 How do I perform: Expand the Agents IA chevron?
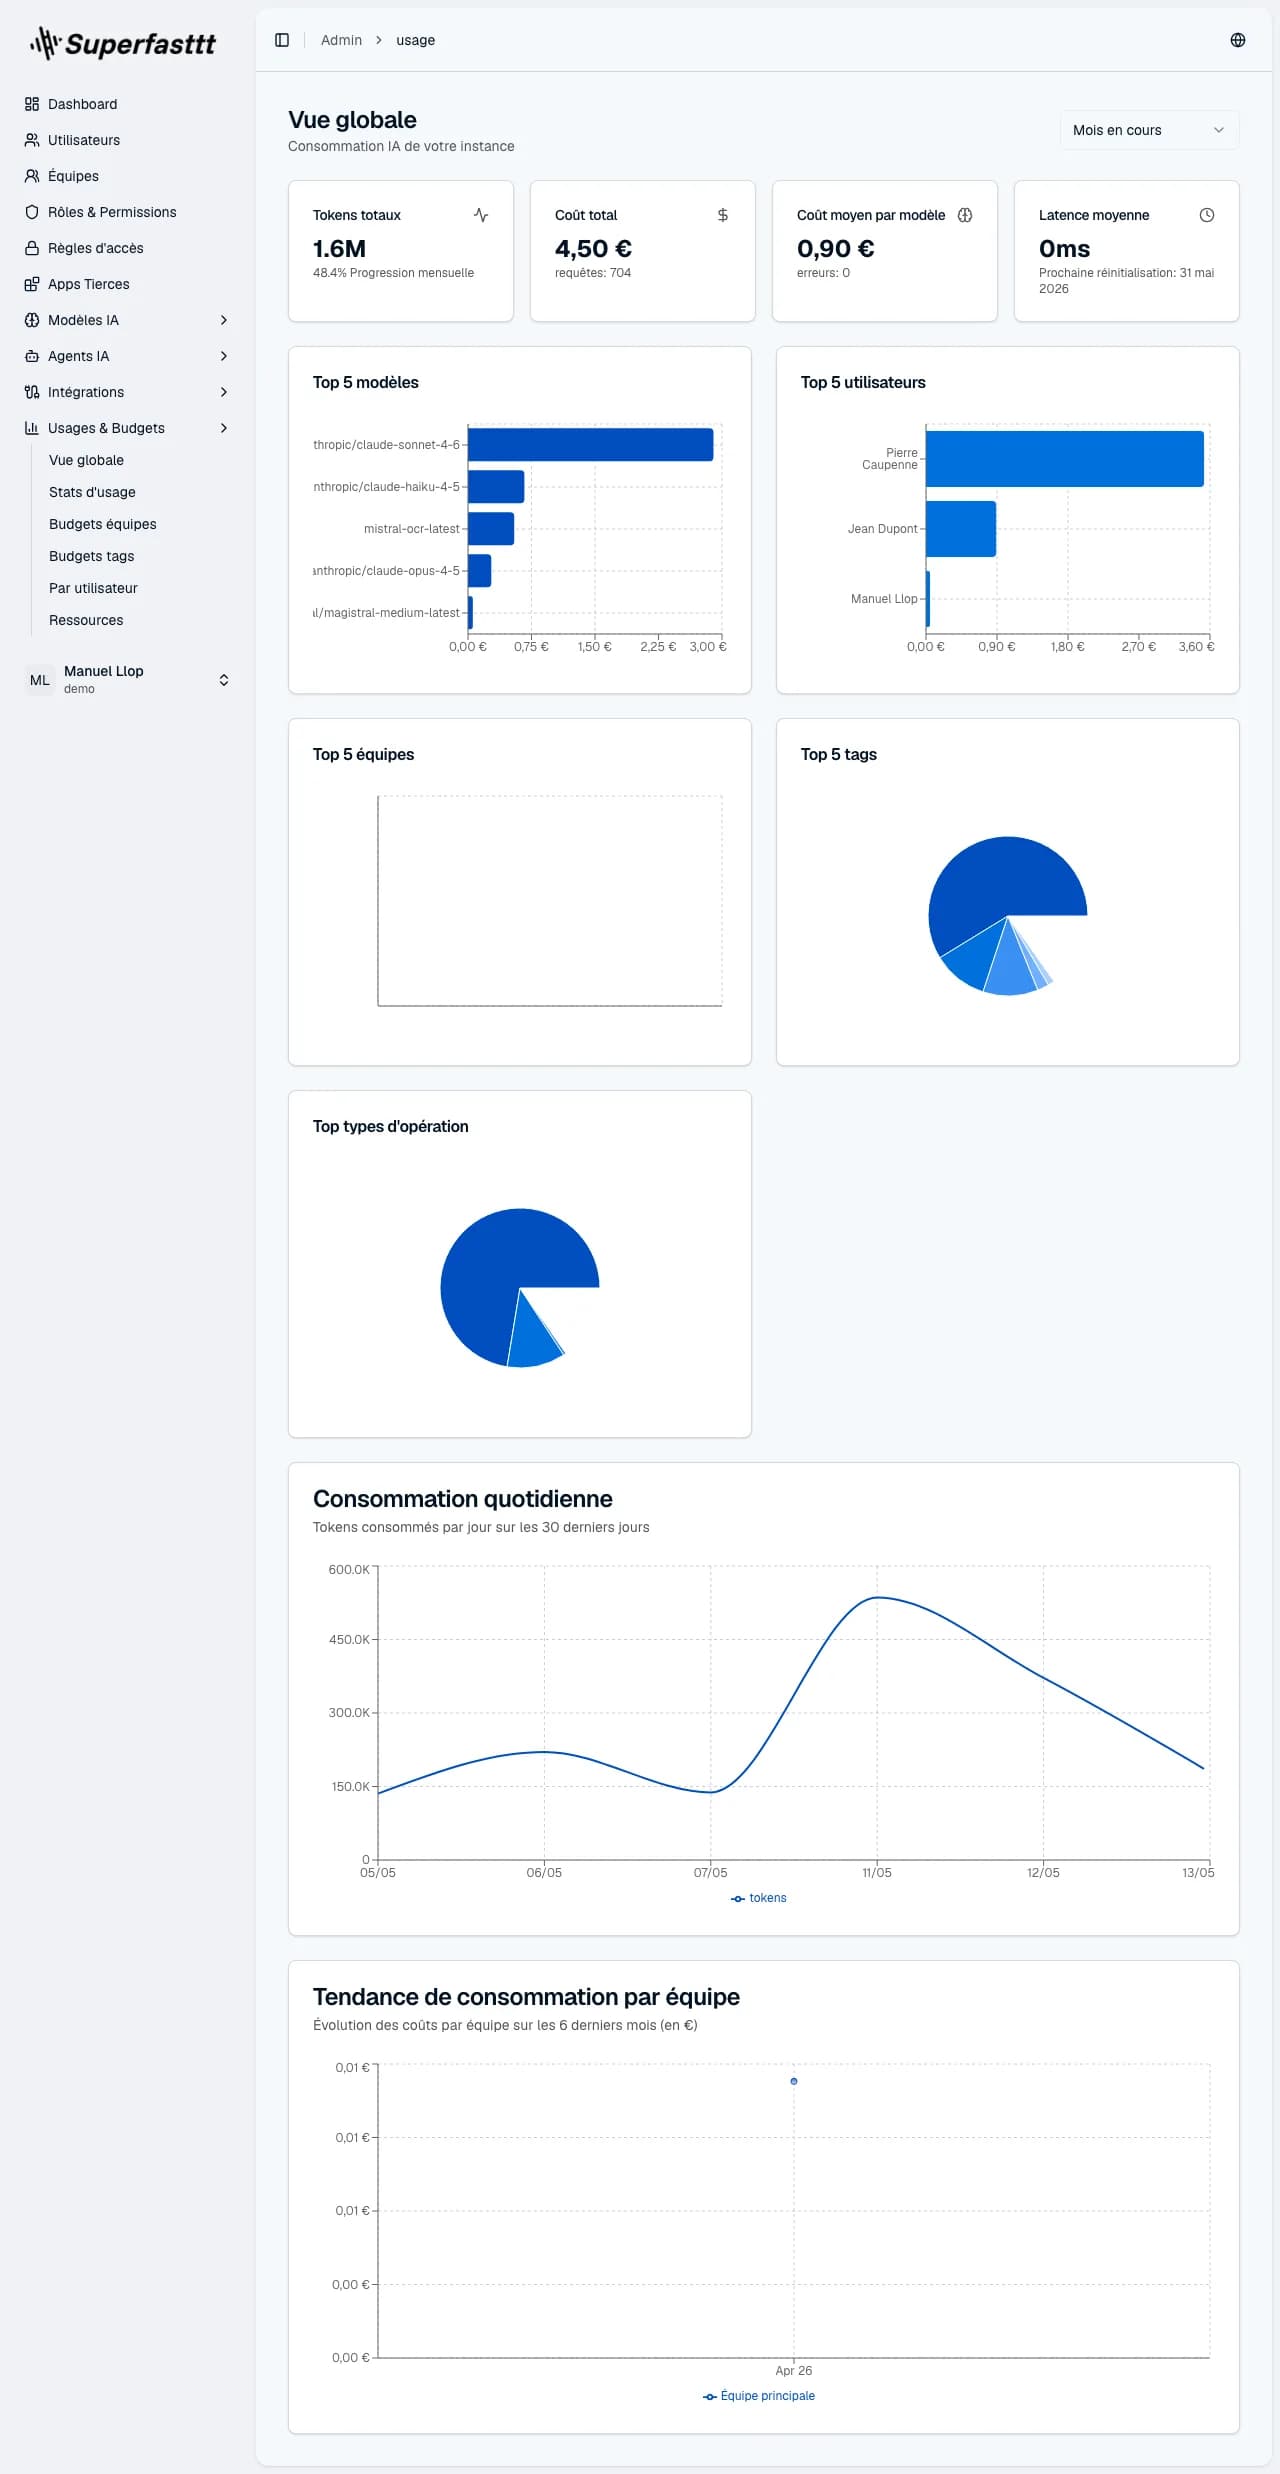point(224,356)
